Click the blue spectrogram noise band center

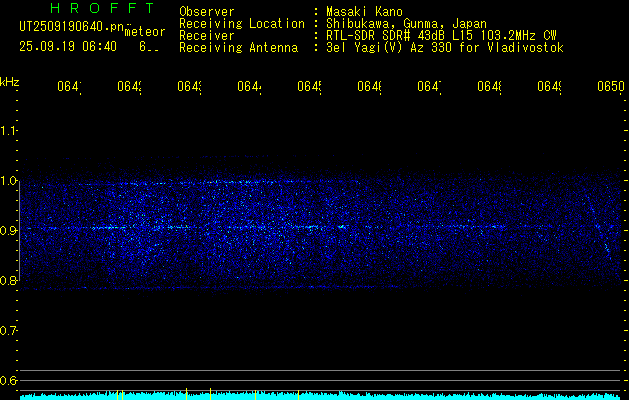320,232
